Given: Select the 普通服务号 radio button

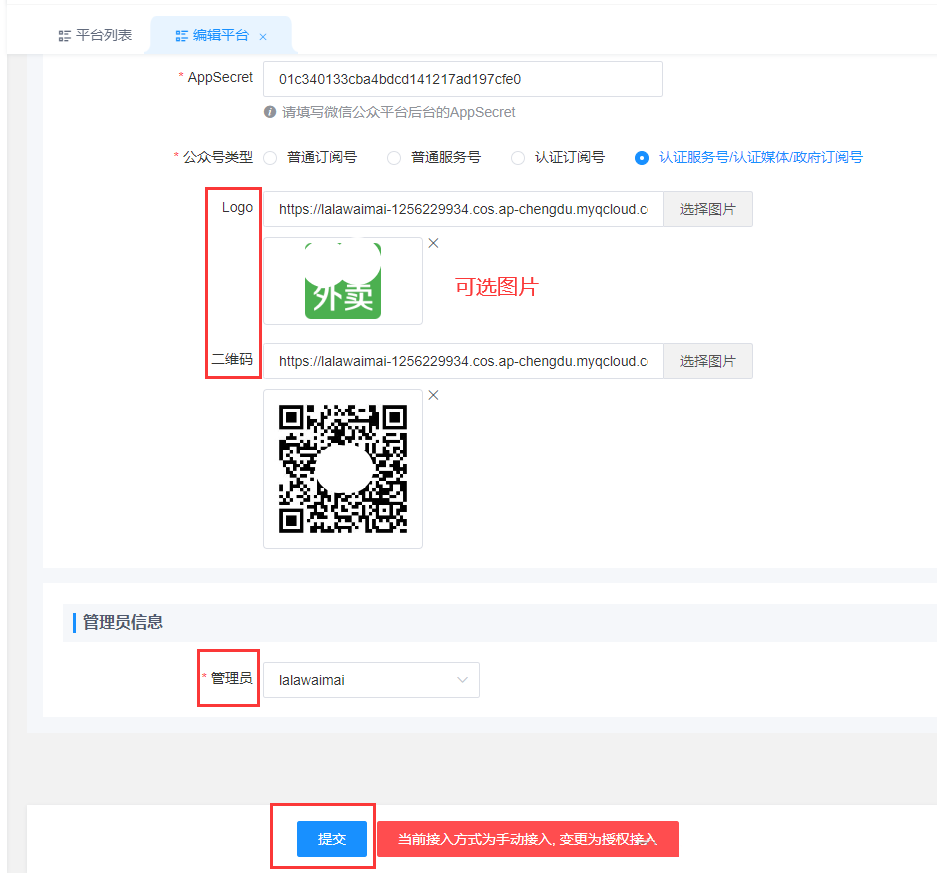Looking at the screenshot, I should (x=394, y=158).
